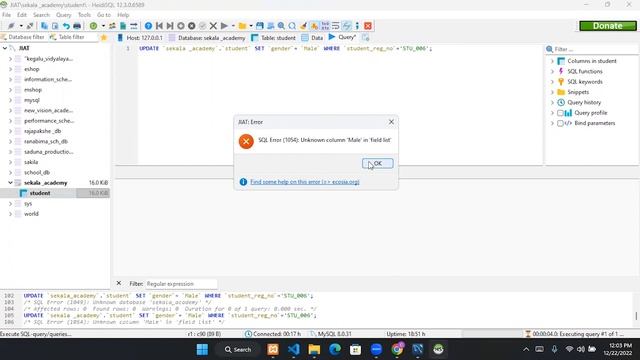The height and width of the screenshot is (360, 640).
Task: Tick the Query profile checkbox
Action: (x=560, y=113)
